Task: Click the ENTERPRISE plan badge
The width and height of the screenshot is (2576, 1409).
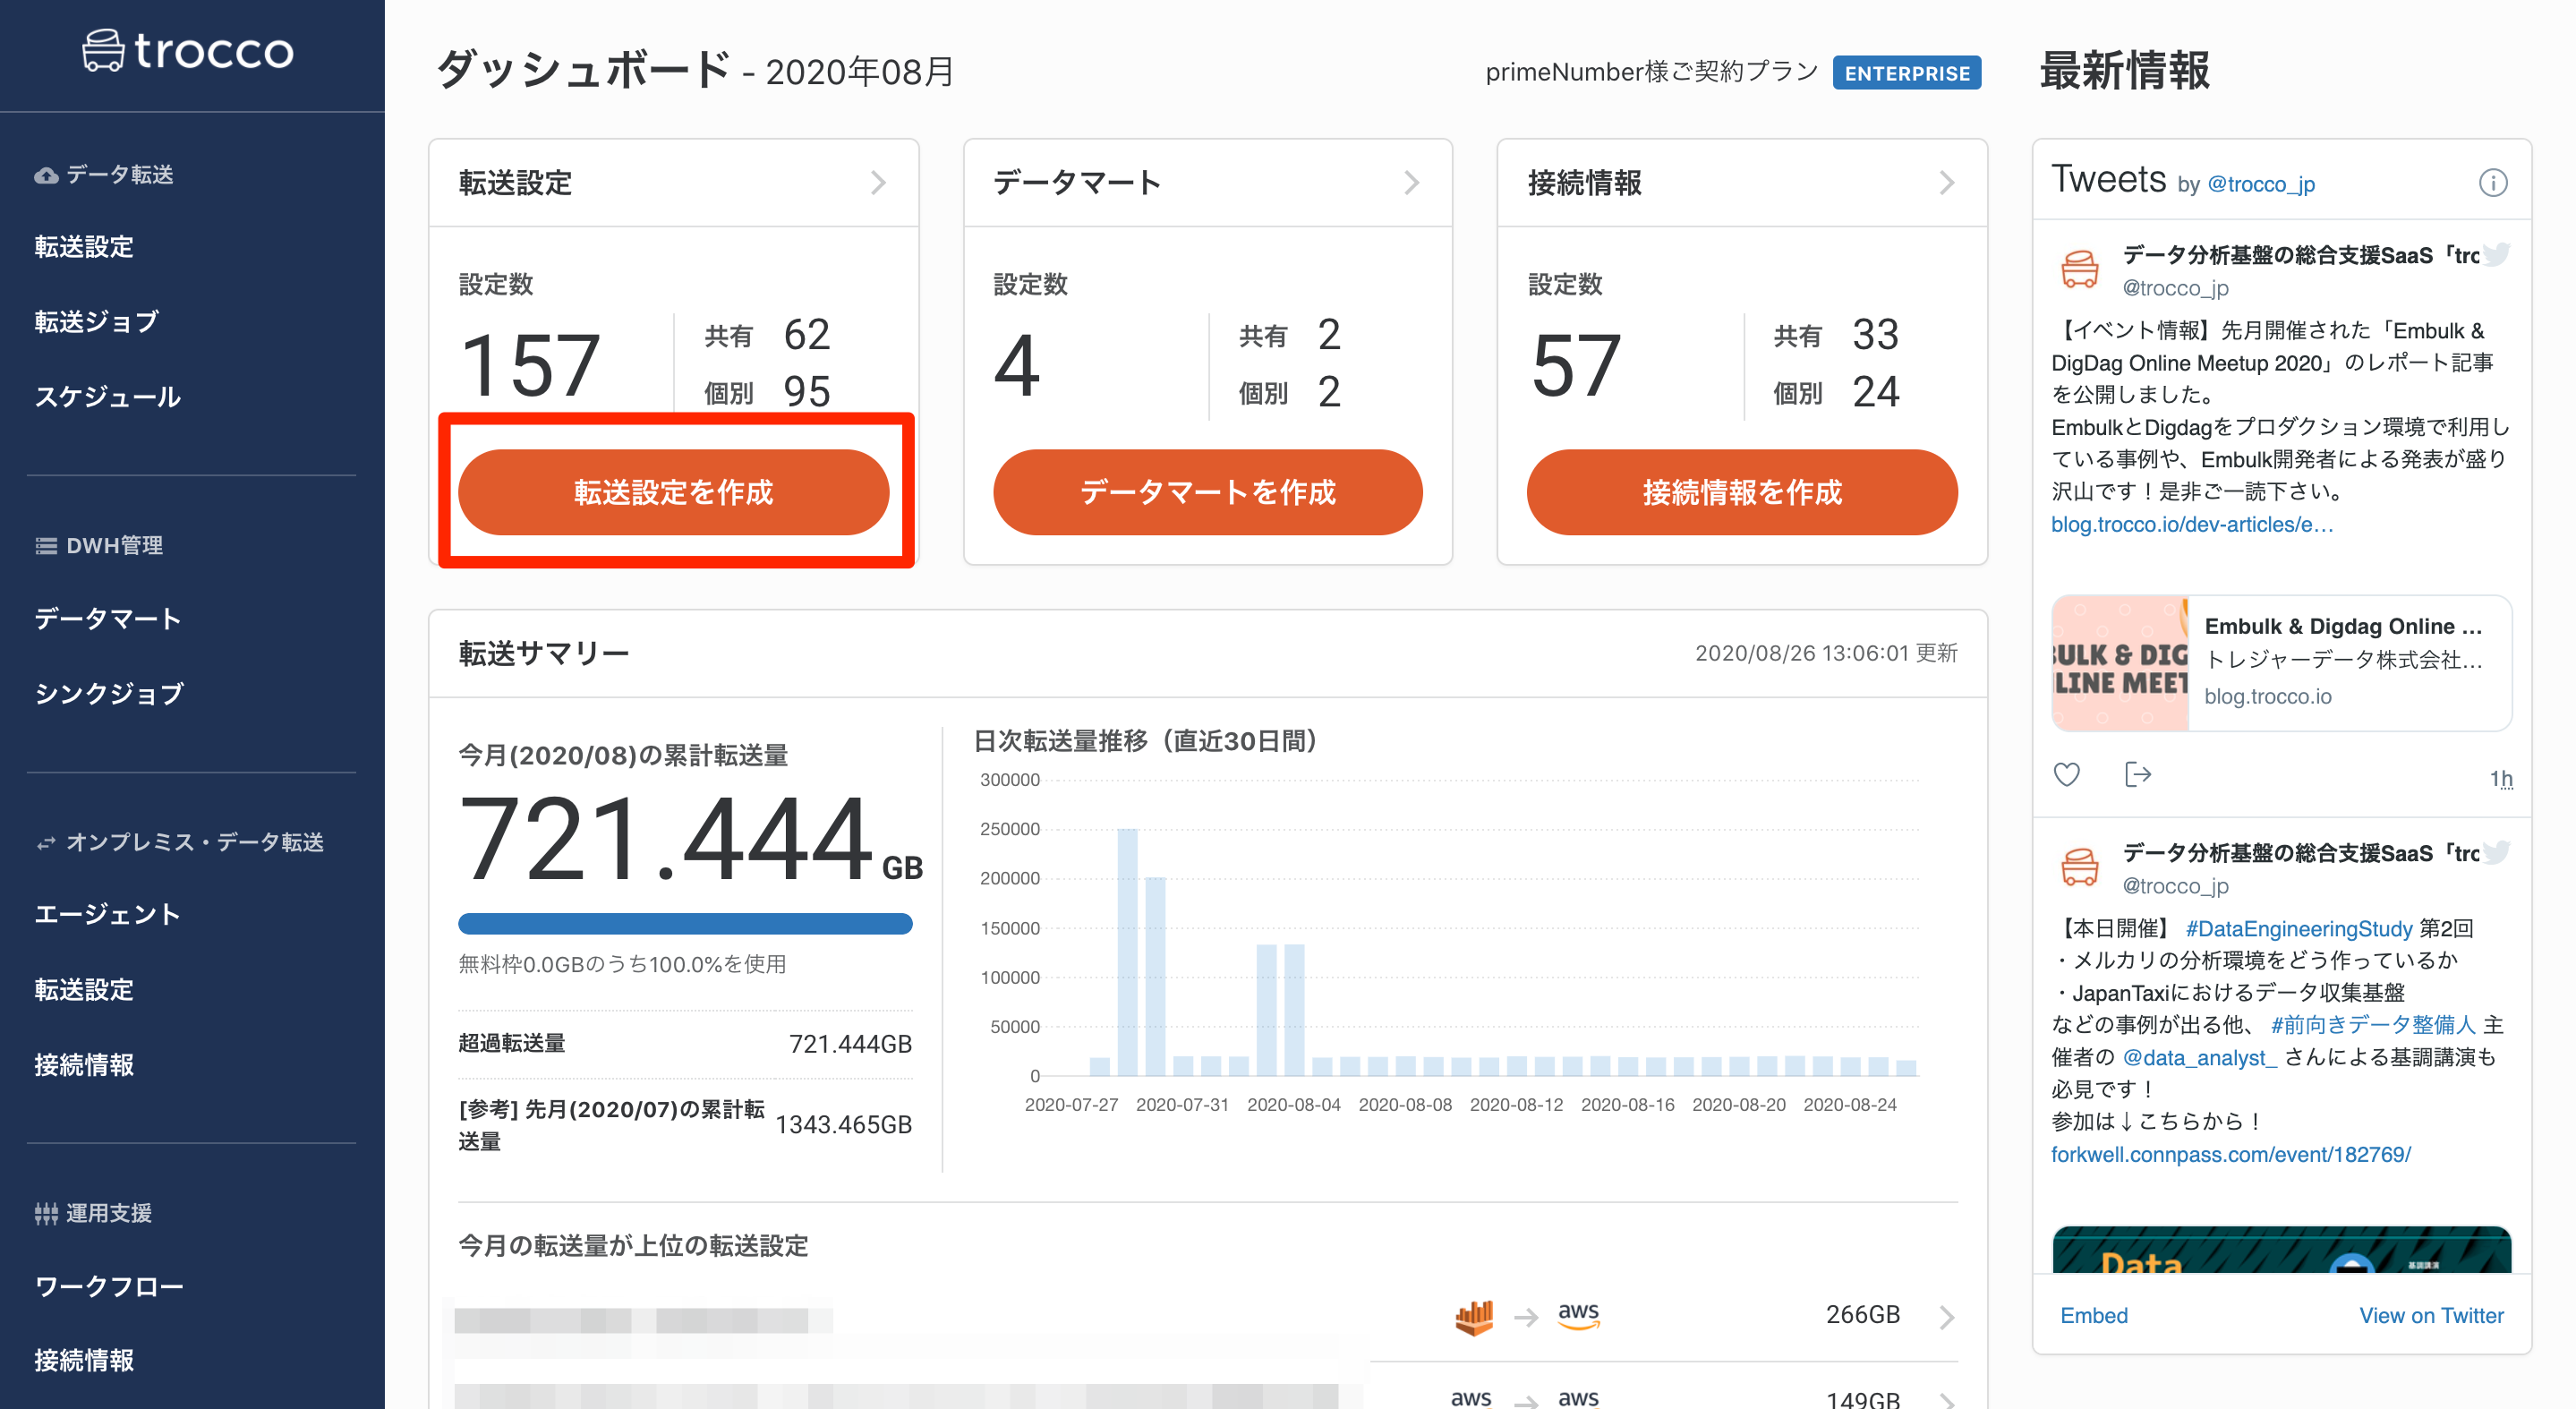Action: point(1906,73)
